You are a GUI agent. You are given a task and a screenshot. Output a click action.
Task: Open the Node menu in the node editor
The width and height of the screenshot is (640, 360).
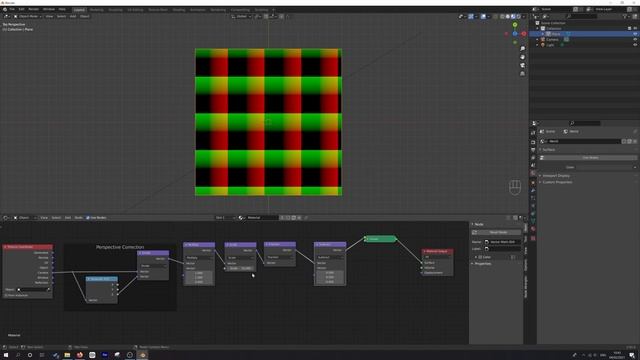coord(78,218)
